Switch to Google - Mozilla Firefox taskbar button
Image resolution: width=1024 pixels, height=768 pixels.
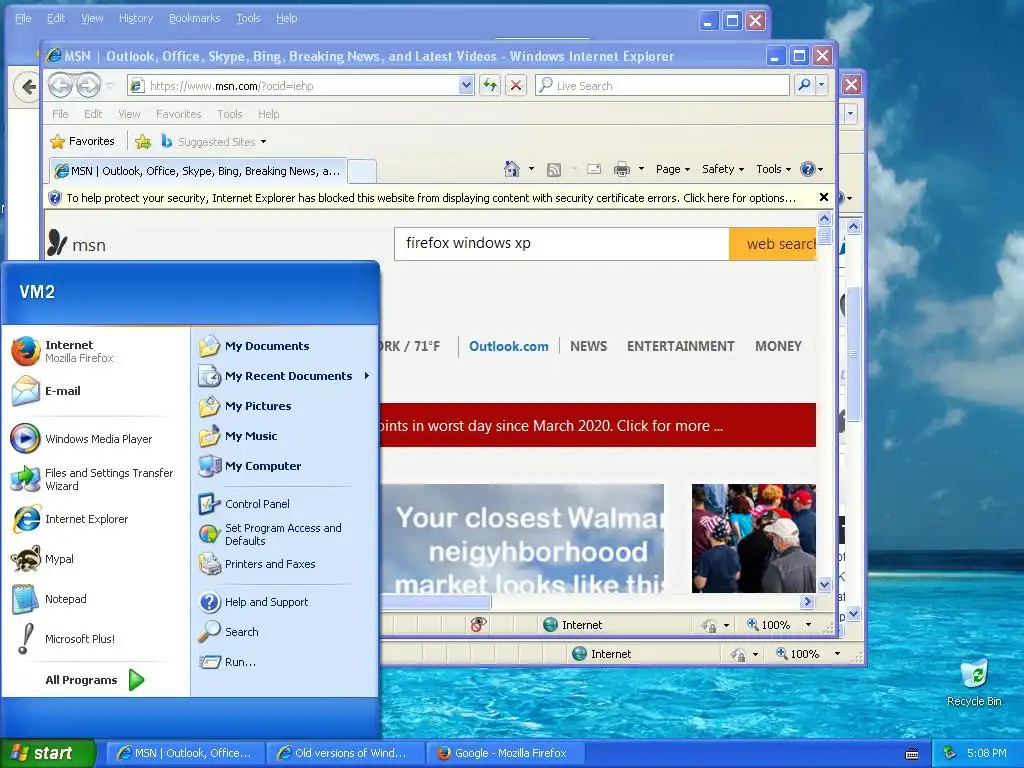505,753
